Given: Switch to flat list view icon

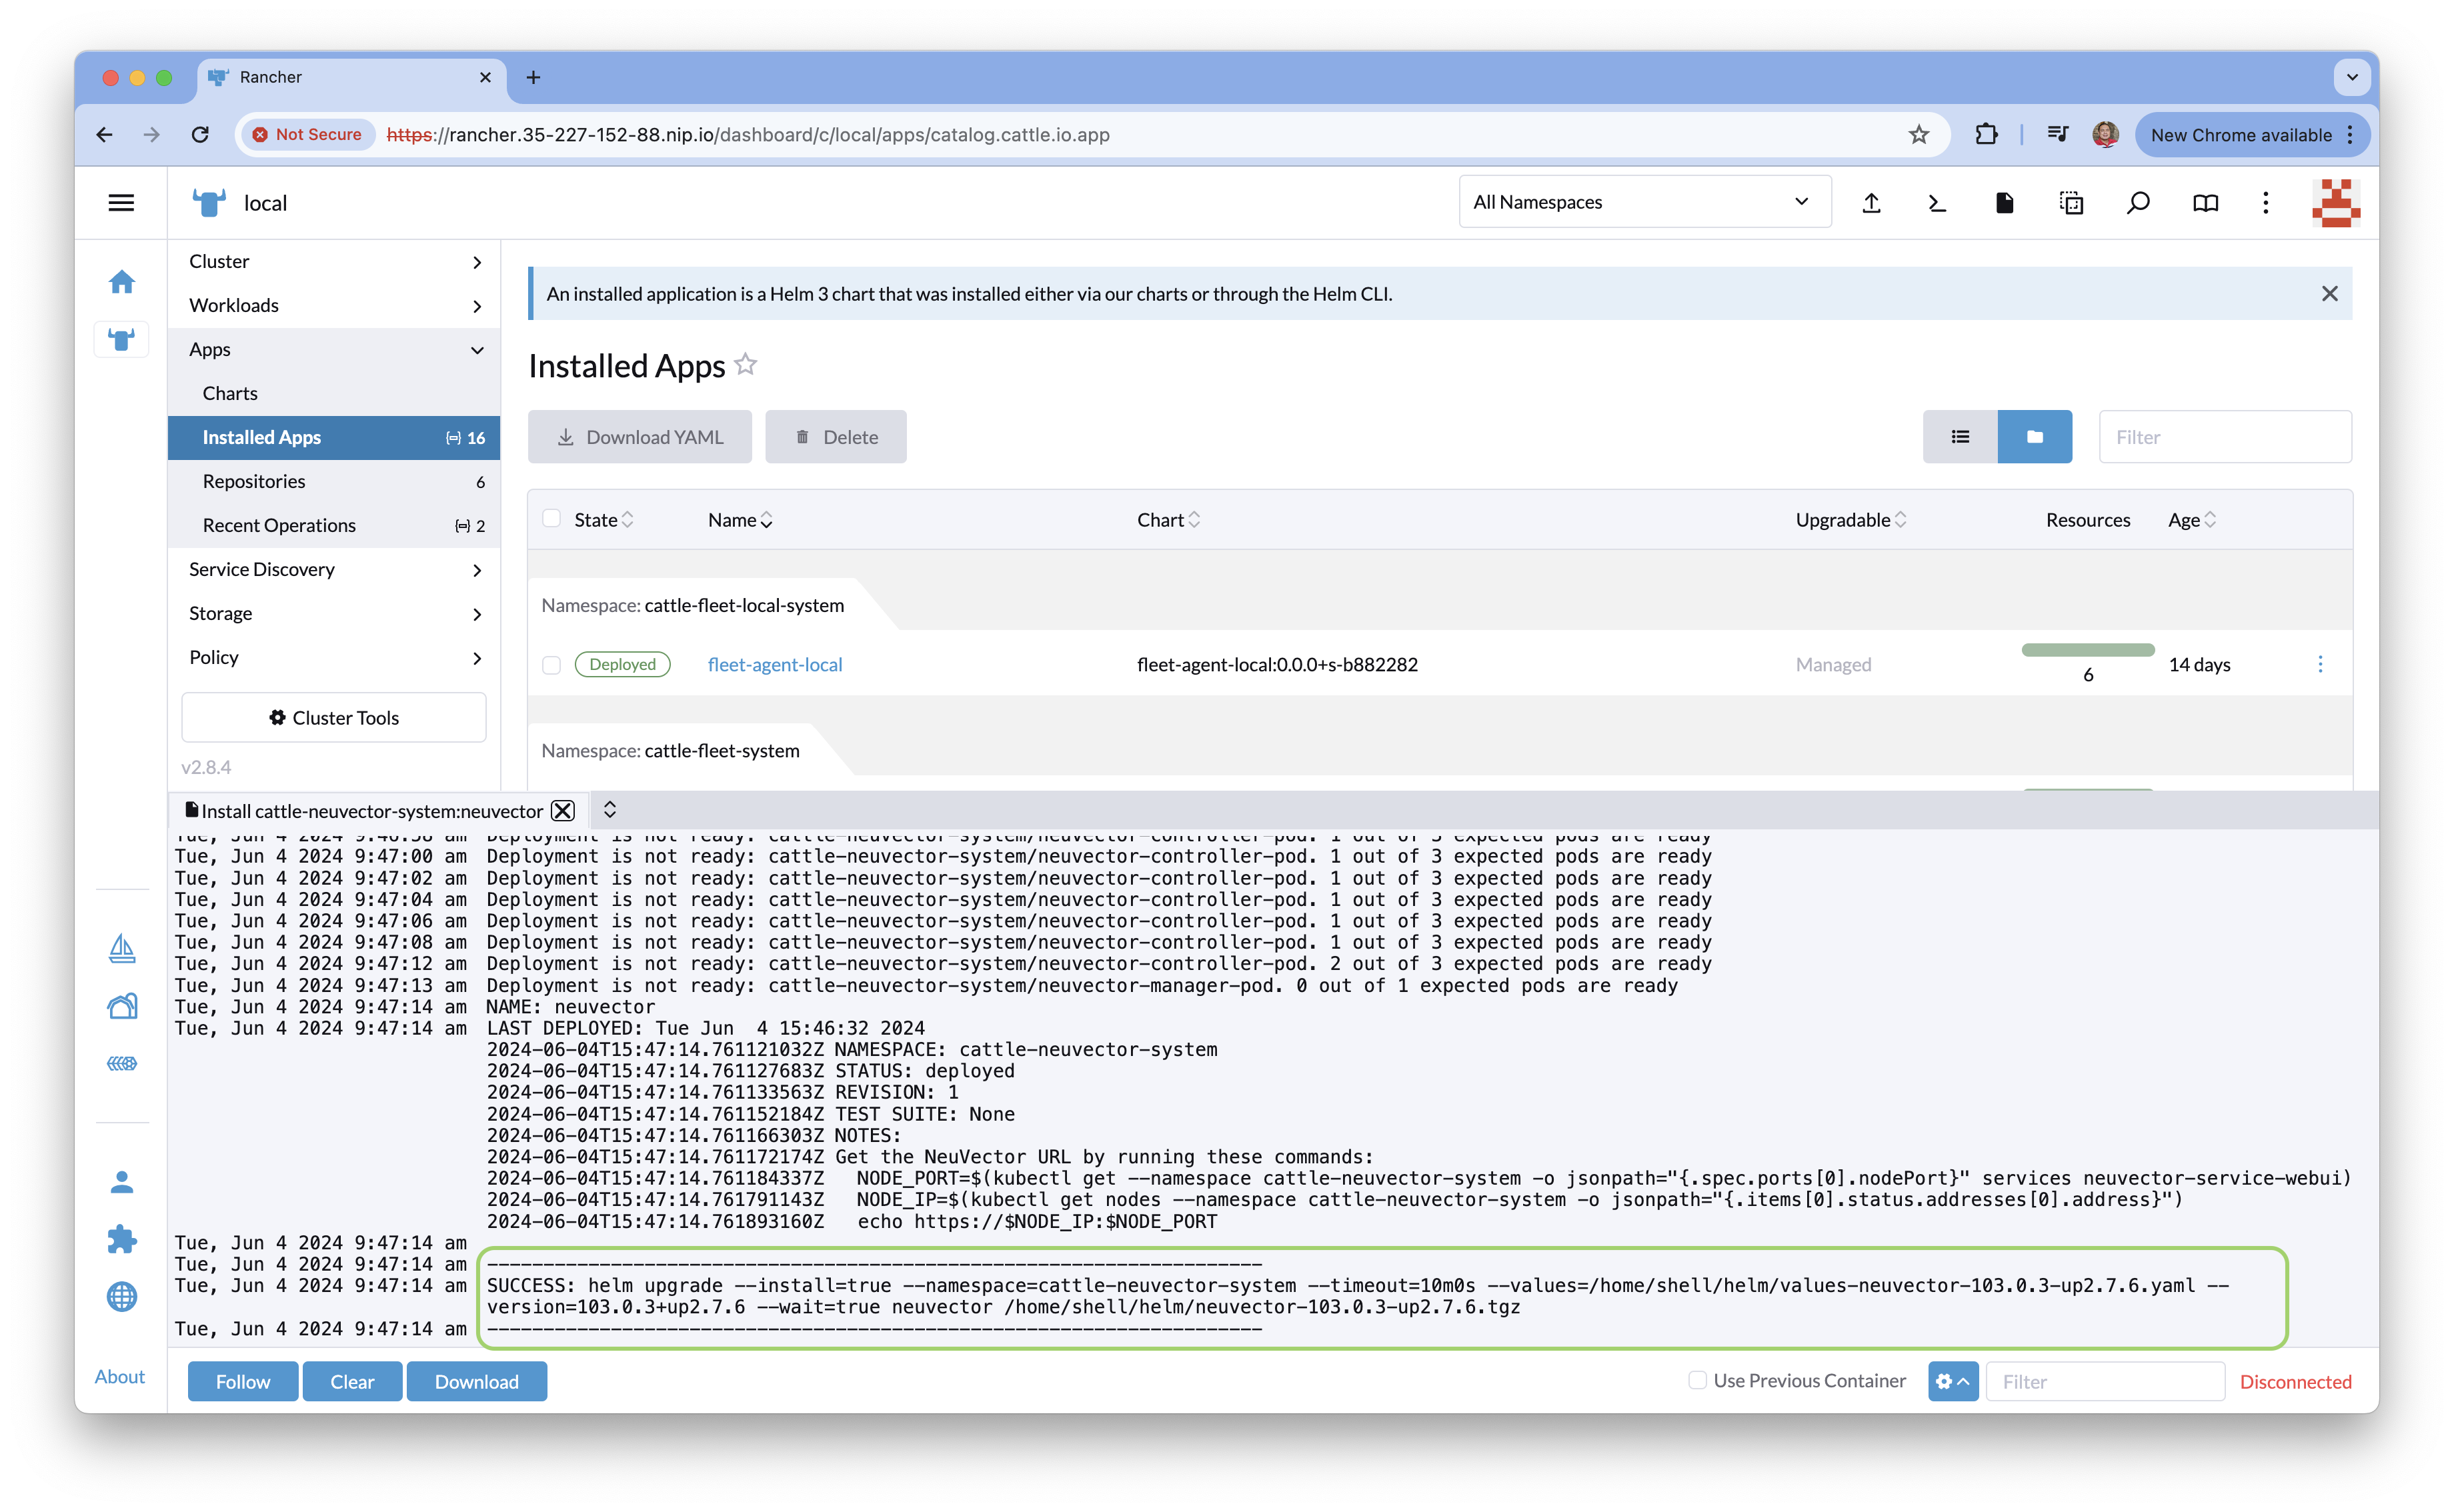Looking at the screenshot, I should (1960, 437).
